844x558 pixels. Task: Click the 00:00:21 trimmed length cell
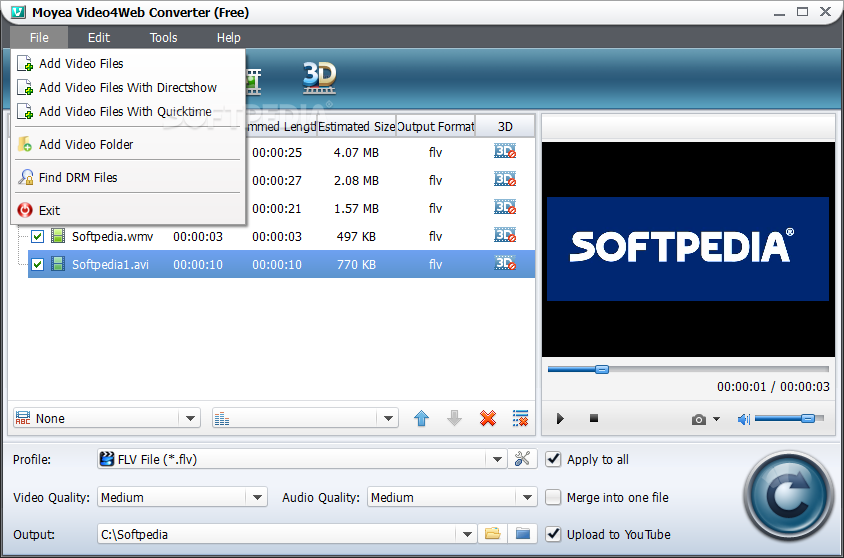(277, 208)
